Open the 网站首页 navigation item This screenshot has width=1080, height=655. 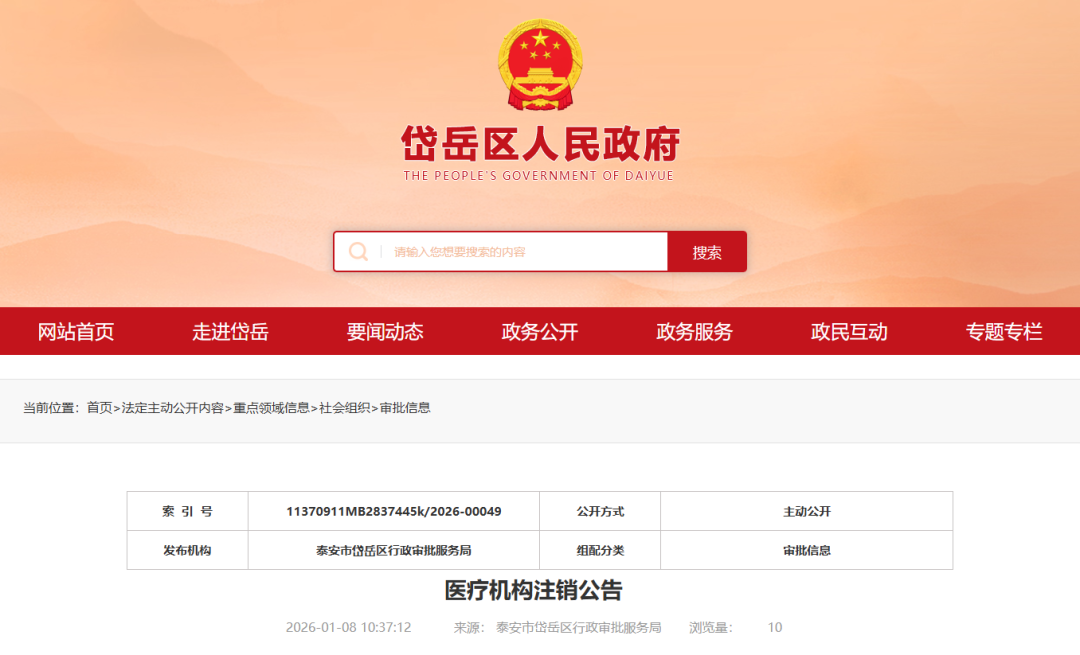(76, 332)
